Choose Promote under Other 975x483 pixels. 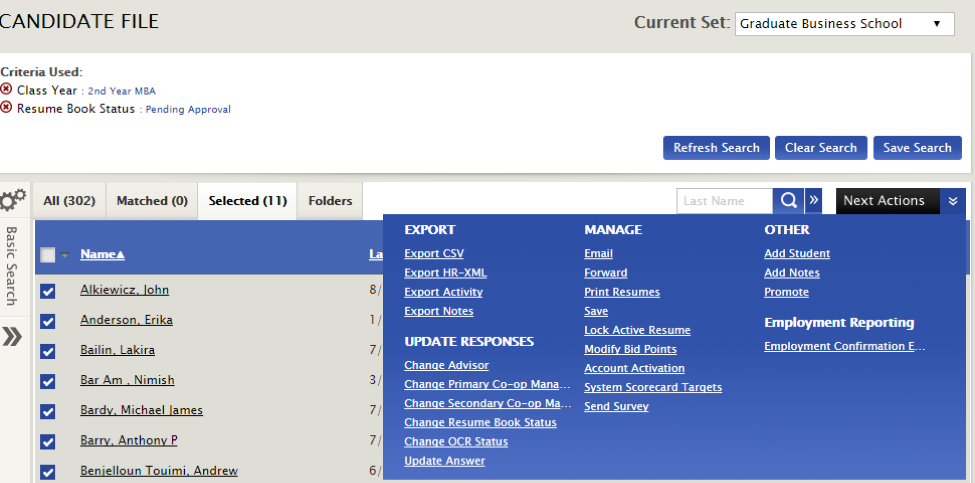tap(787, 292)
